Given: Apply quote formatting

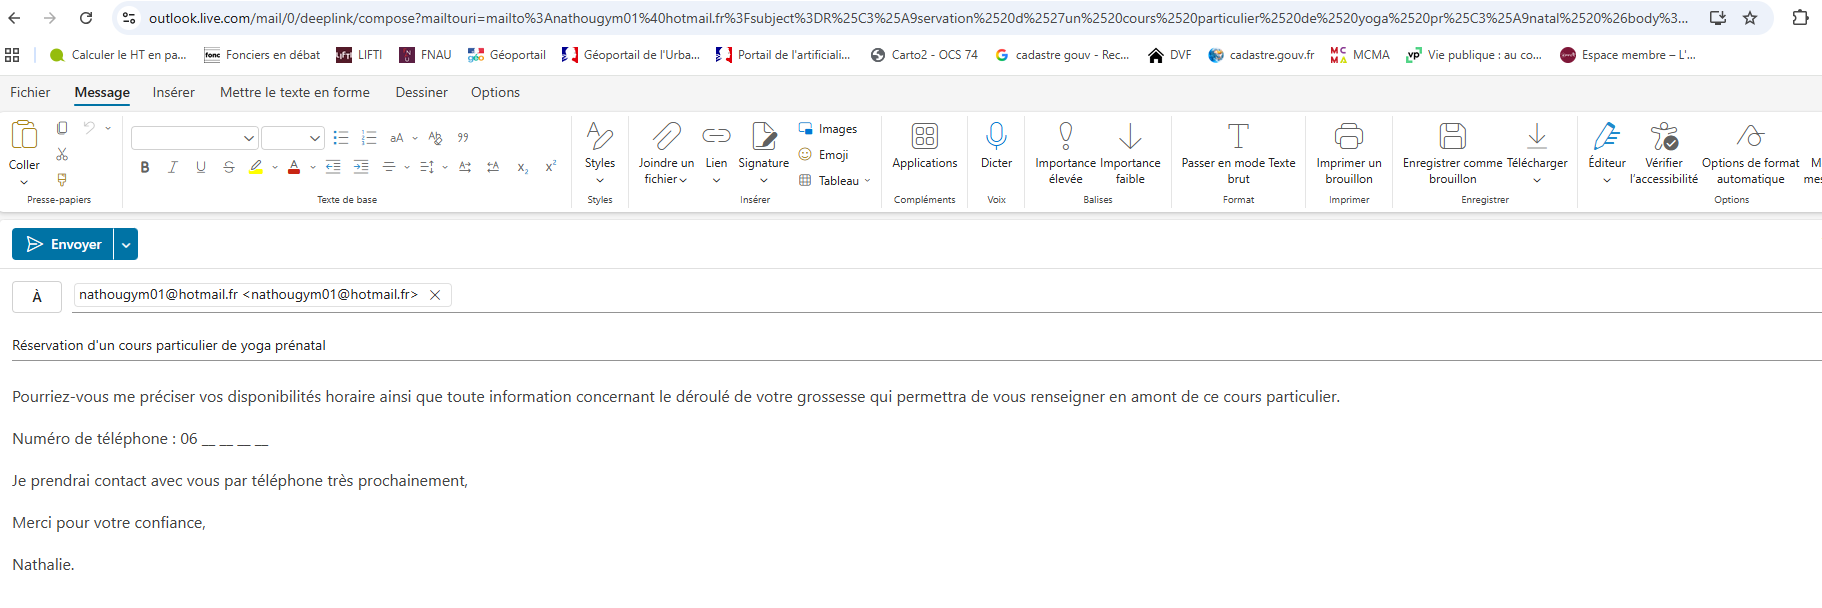Looking at the screenshot, I should 463,138.
